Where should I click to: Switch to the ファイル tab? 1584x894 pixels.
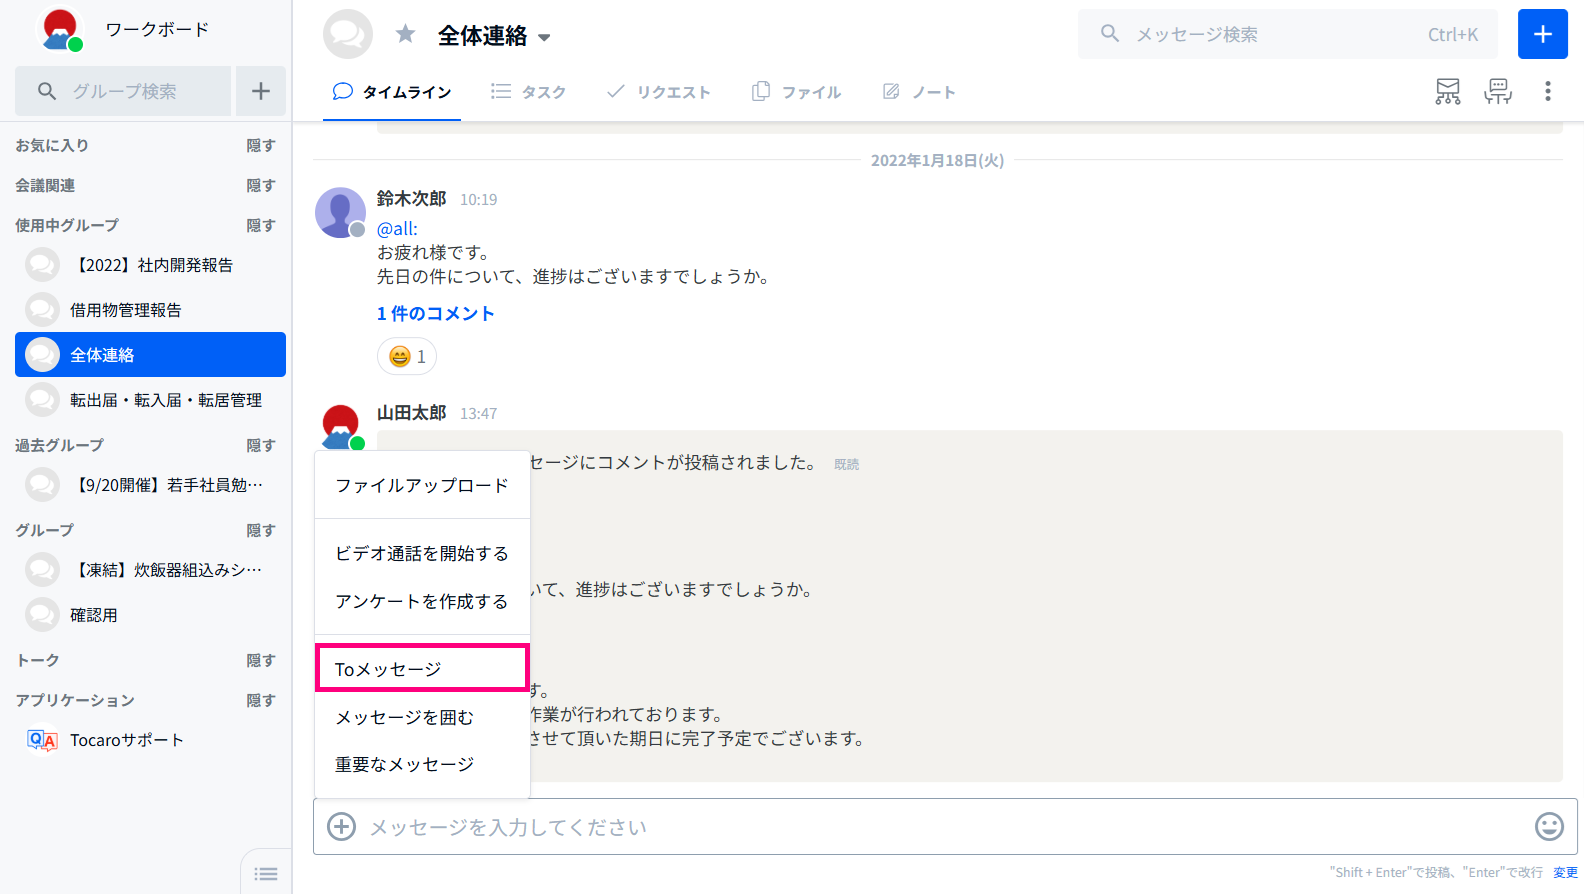point(796,92)
